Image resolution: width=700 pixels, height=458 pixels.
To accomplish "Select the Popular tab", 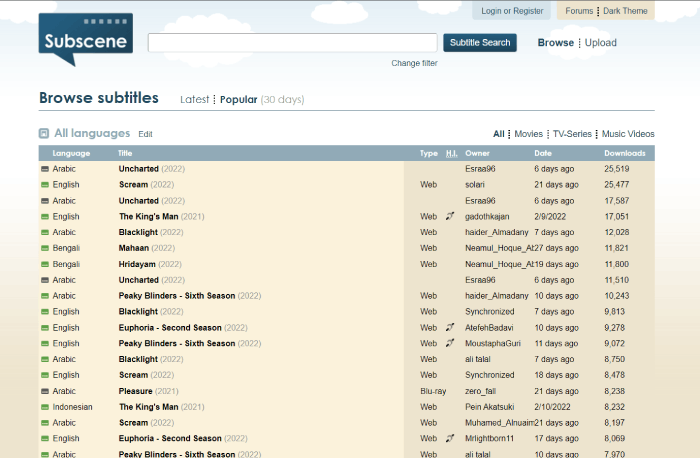I will 238,100.
